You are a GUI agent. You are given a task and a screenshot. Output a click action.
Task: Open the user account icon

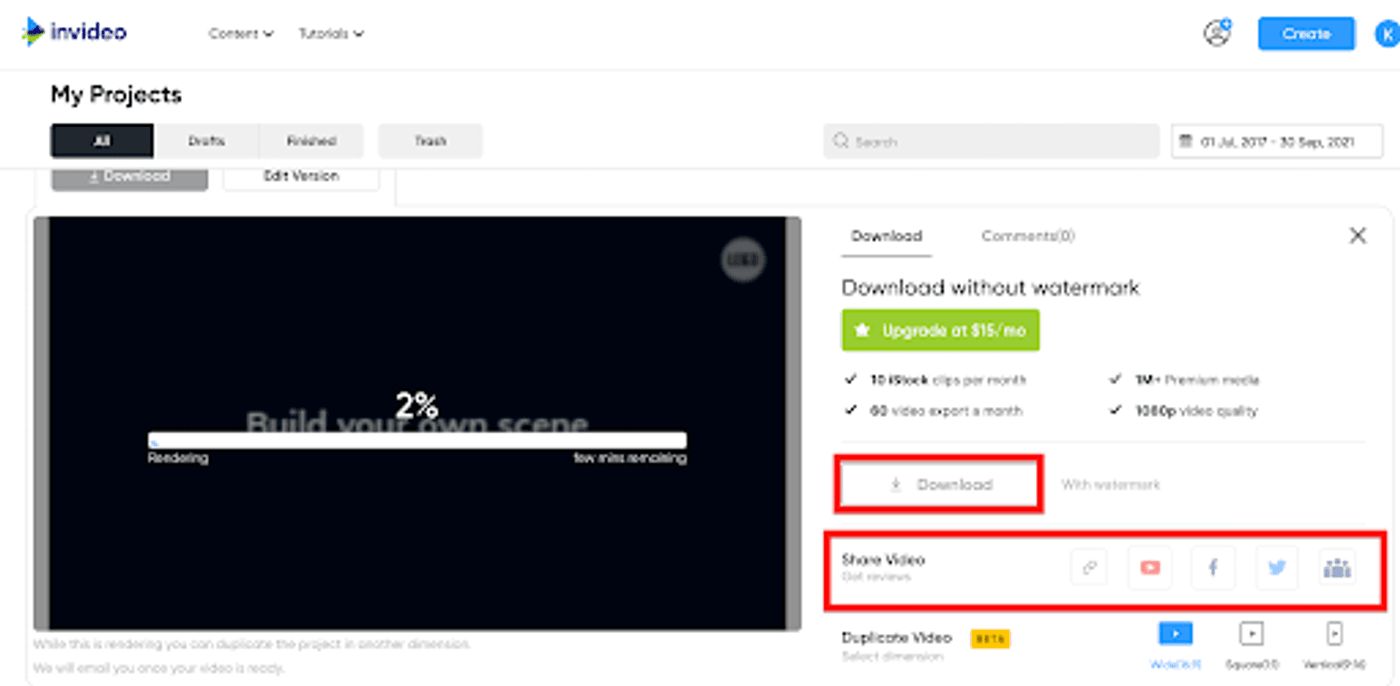(x=1217, y=33)
